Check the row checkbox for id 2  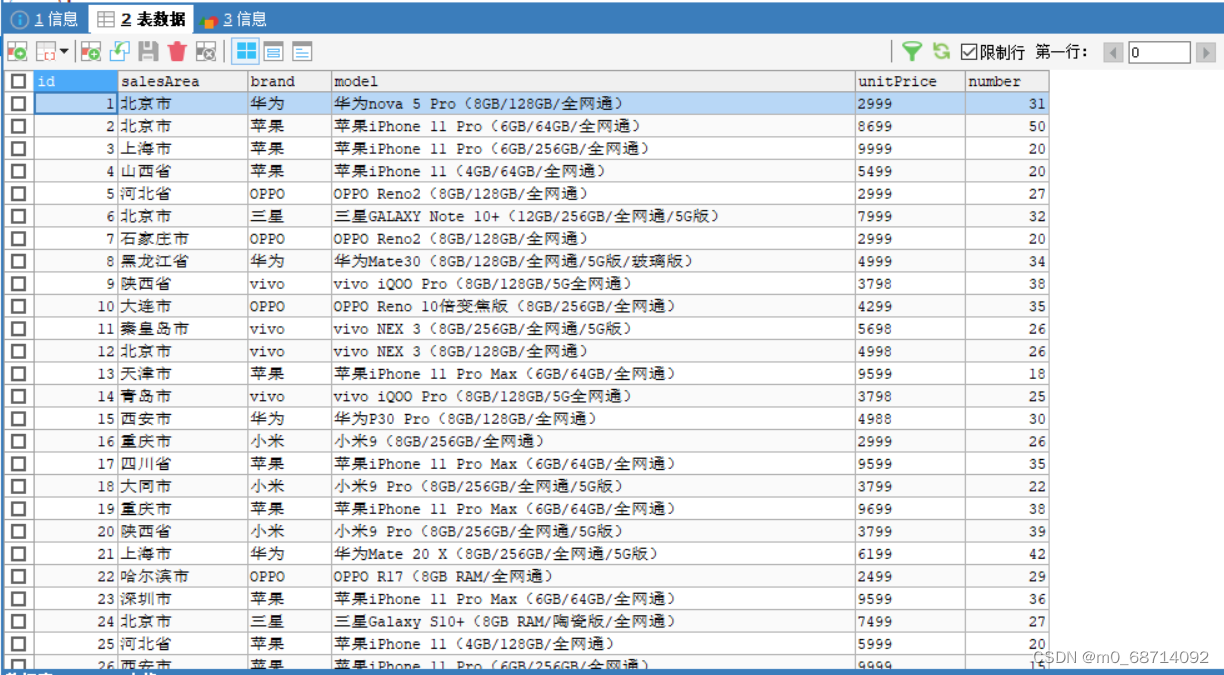(x=19, y=126)
